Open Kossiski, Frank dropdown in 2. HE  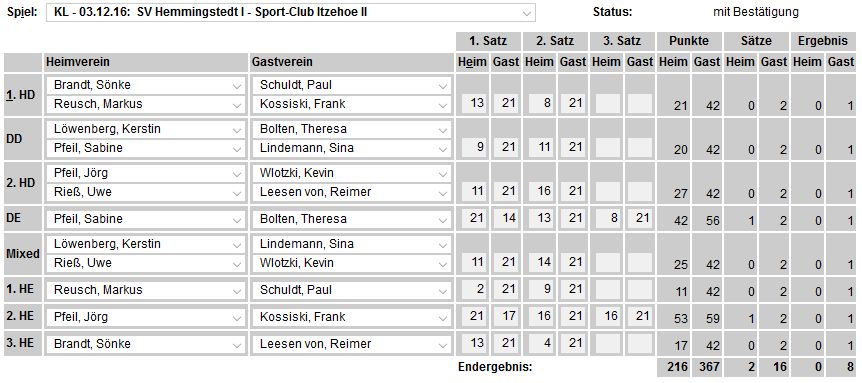(x=351, y=317)
